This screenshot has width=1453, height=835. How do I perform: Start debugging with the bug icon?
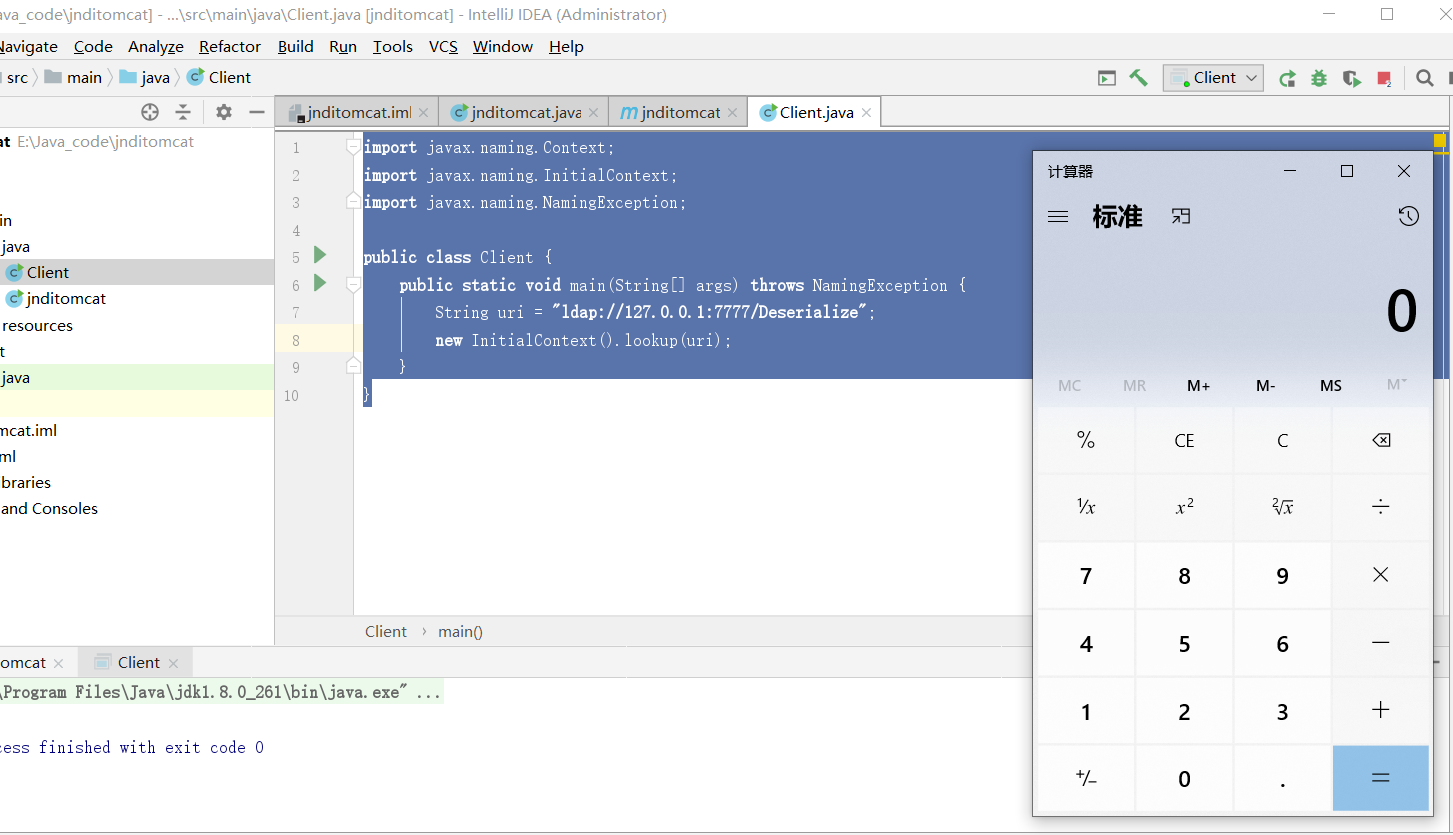coord(1319,78)
